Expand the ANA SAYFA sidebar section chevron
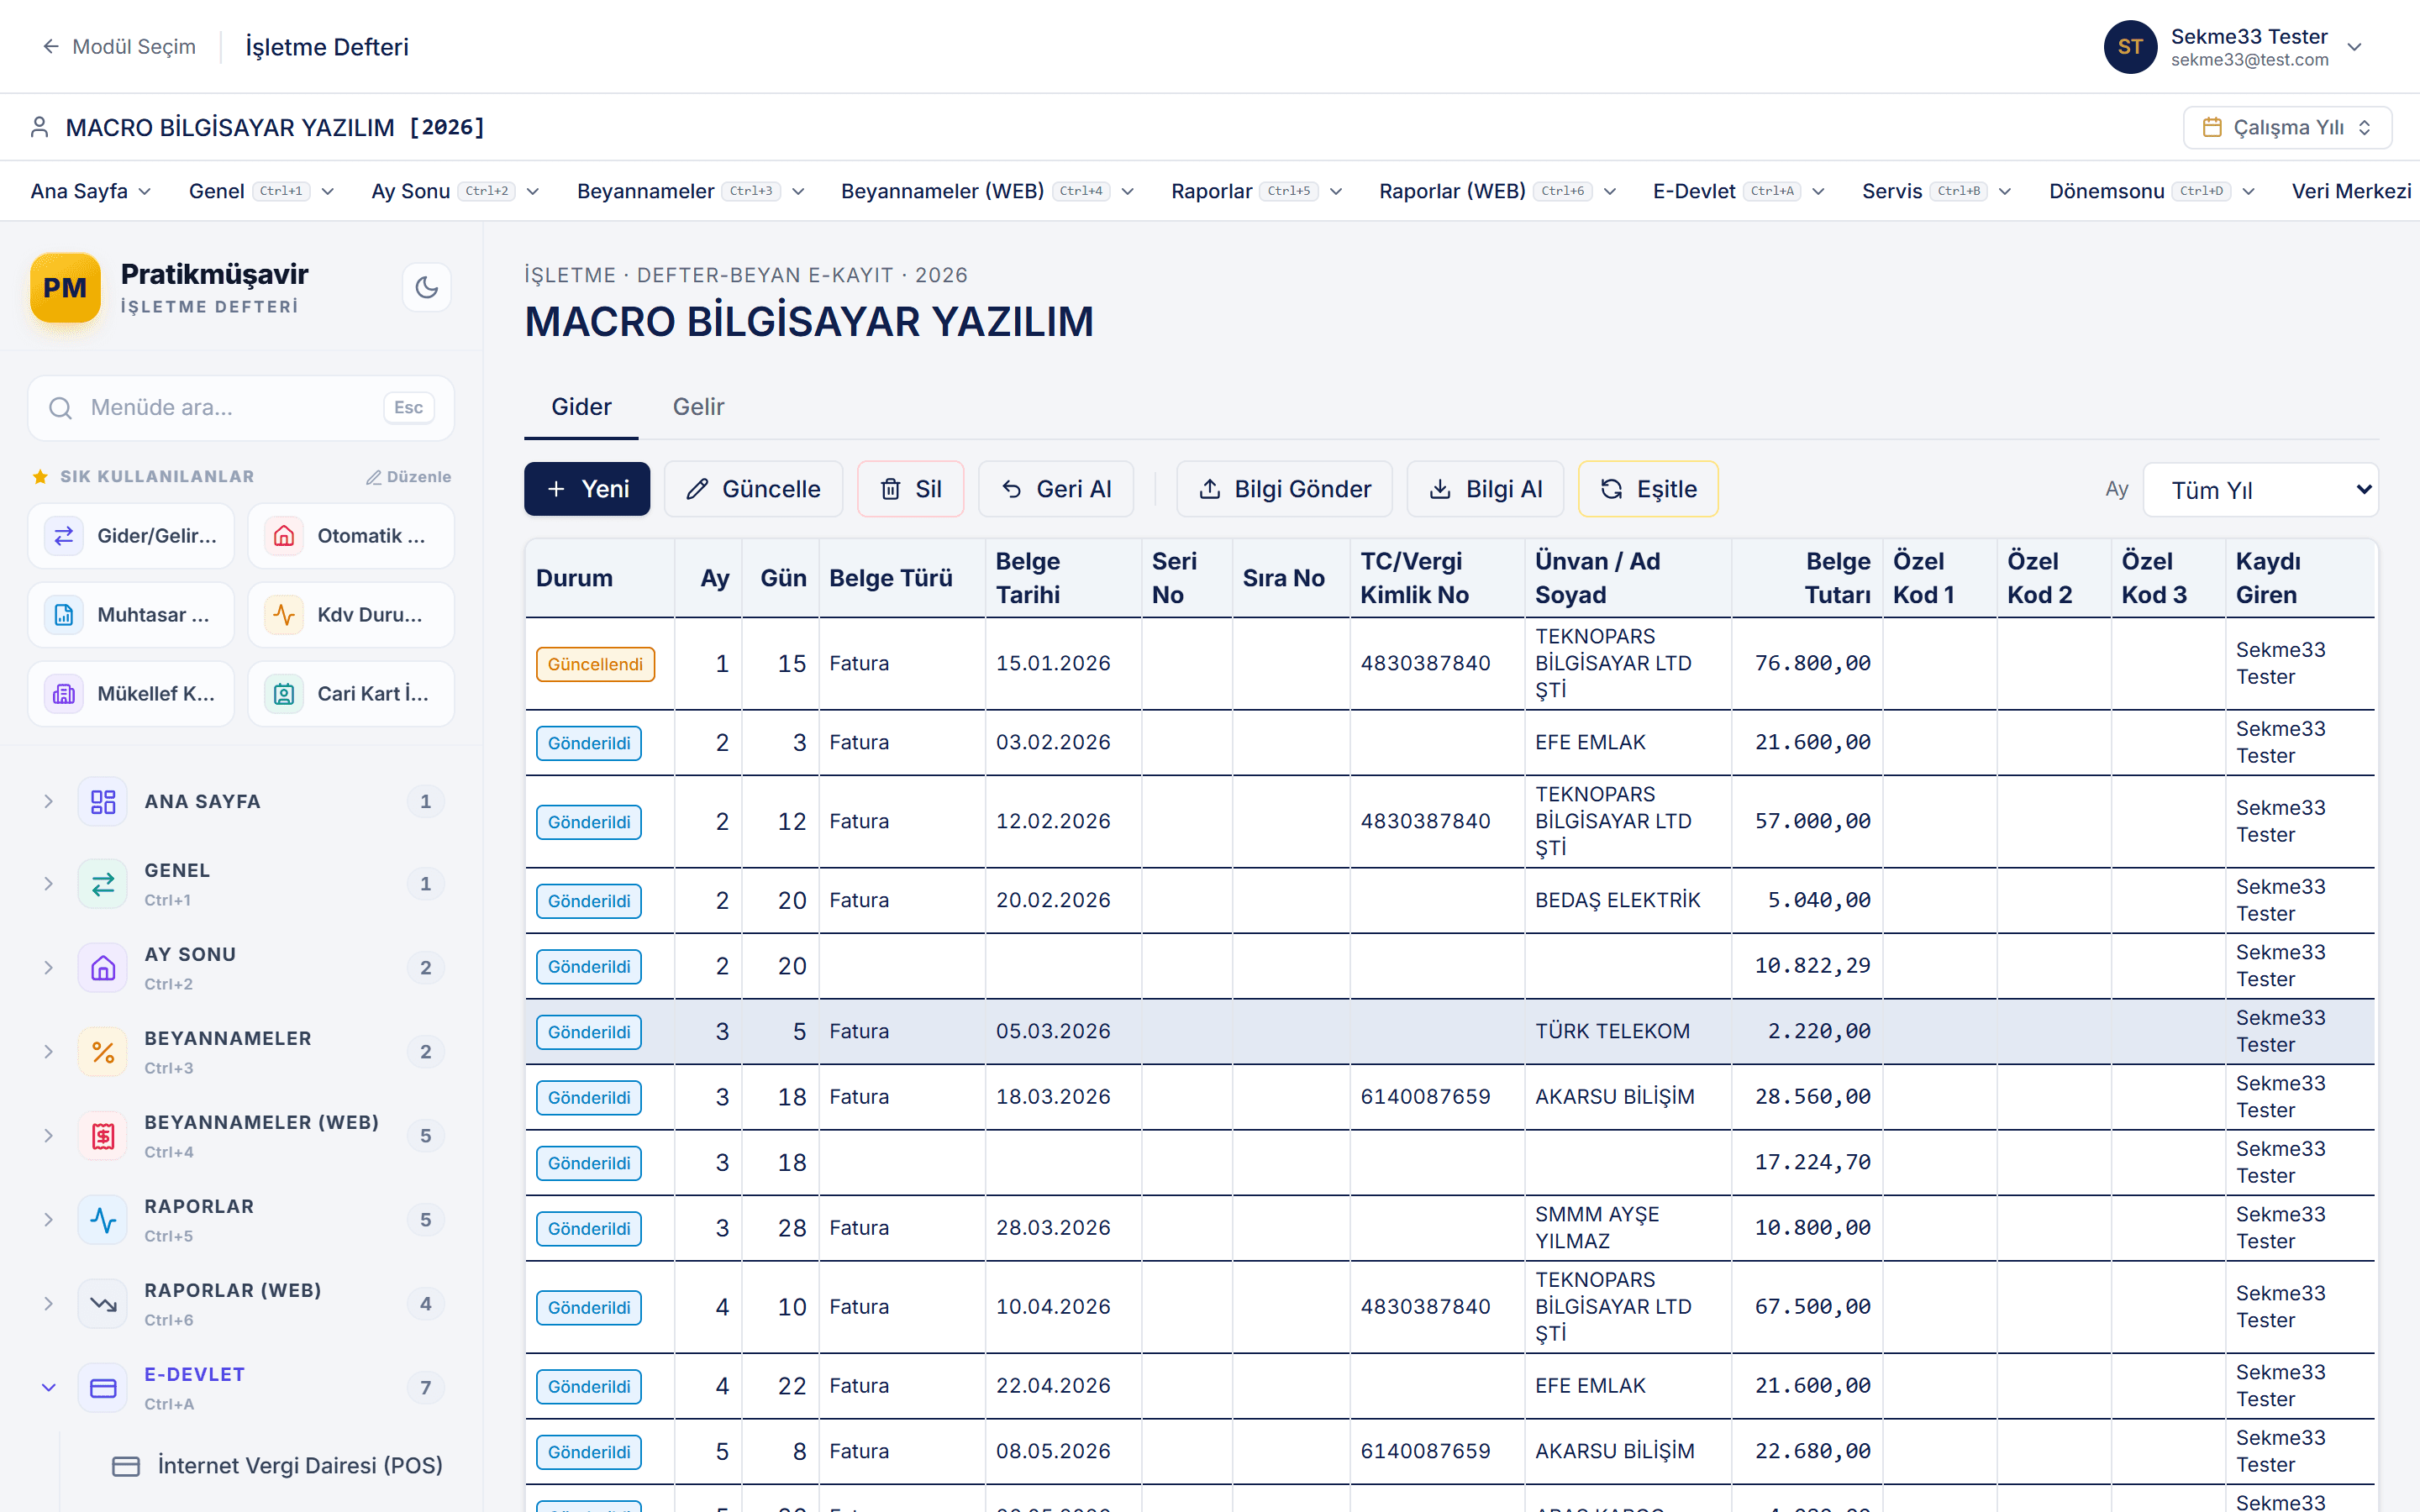The height and width of the screenshot is (1512, 2420). (x=48, y=802)
